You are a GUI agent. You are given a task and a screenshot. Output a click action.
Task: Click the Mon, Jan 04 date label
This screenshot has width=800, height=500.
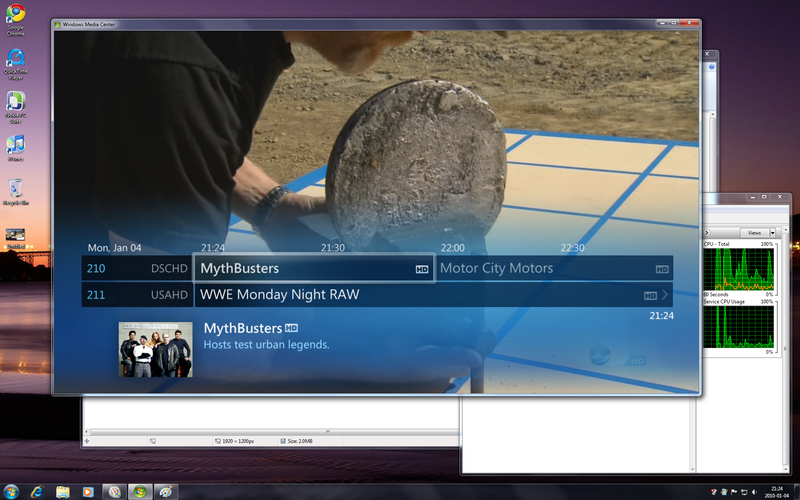tap(114, 247)
